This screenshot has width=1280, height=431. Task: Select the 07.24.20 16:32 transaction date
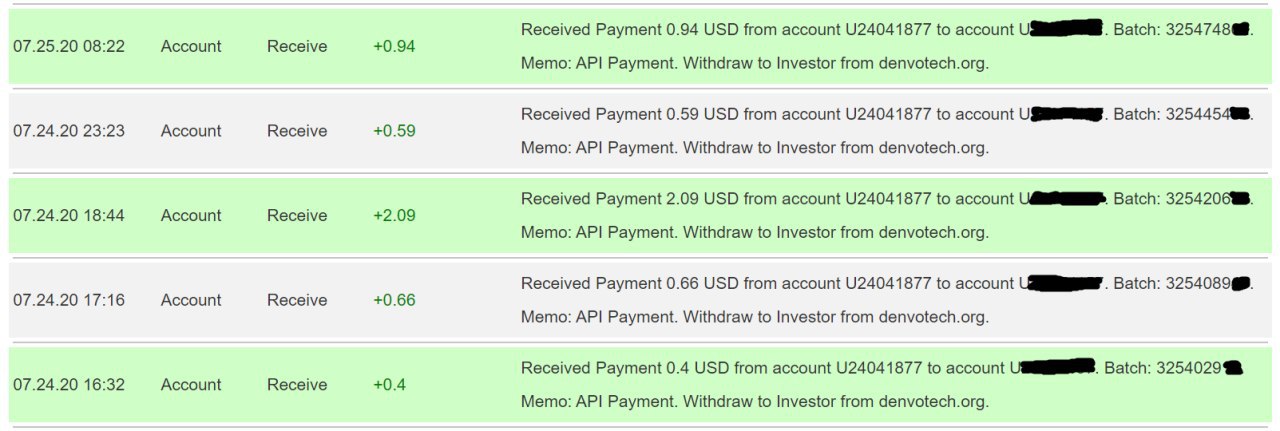tap(69, 384)
